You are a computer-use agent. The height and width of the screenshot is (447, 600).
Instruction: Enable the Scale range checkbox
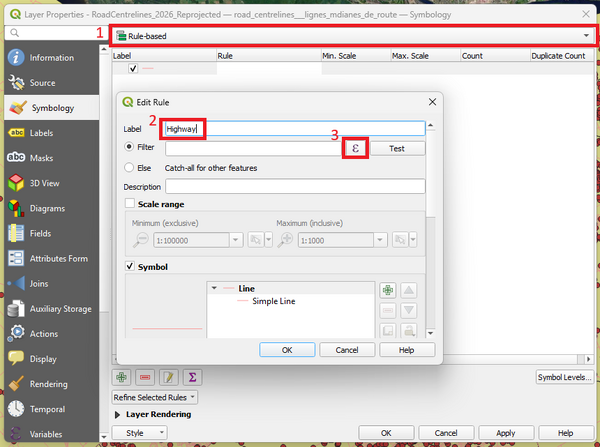[x=130, y=203]
